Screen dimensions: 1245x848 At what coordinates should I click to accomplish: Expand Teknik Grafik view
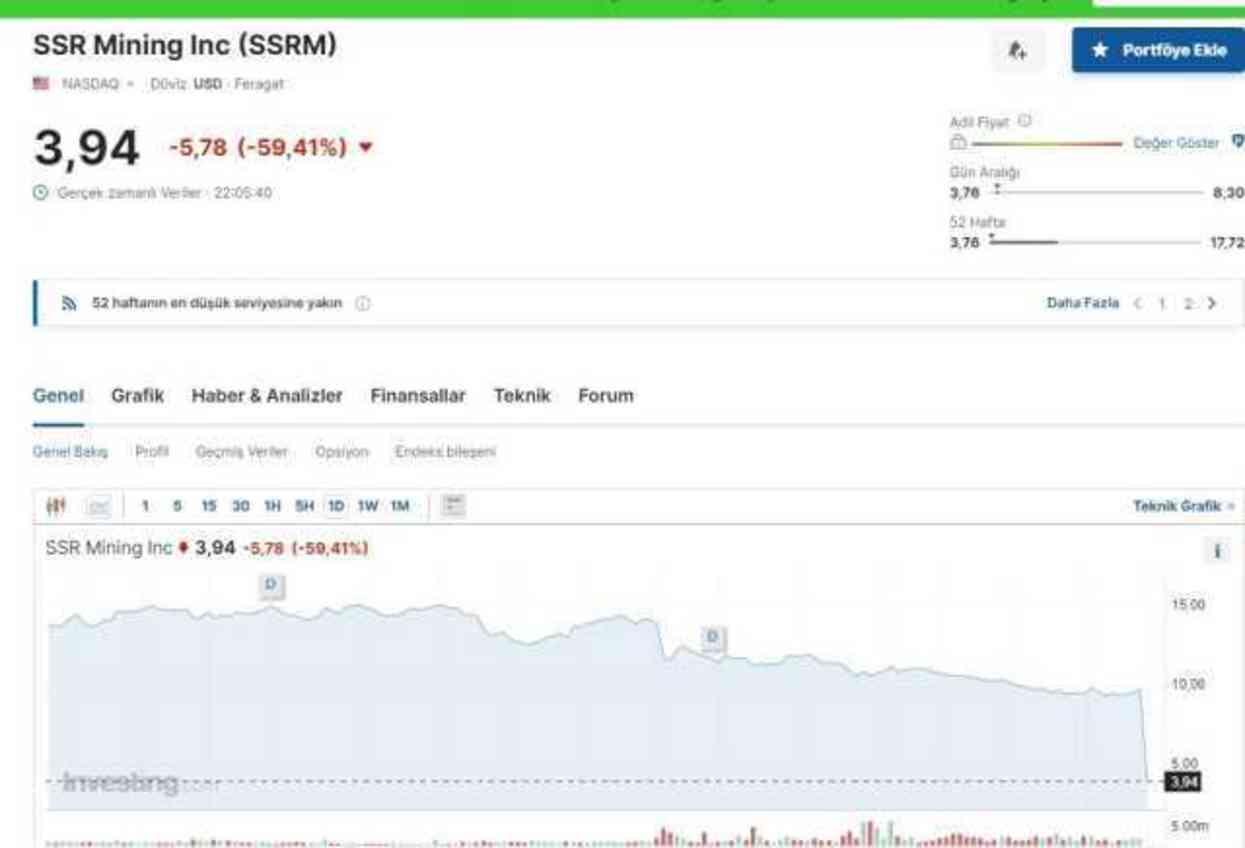pos(1183,506)
